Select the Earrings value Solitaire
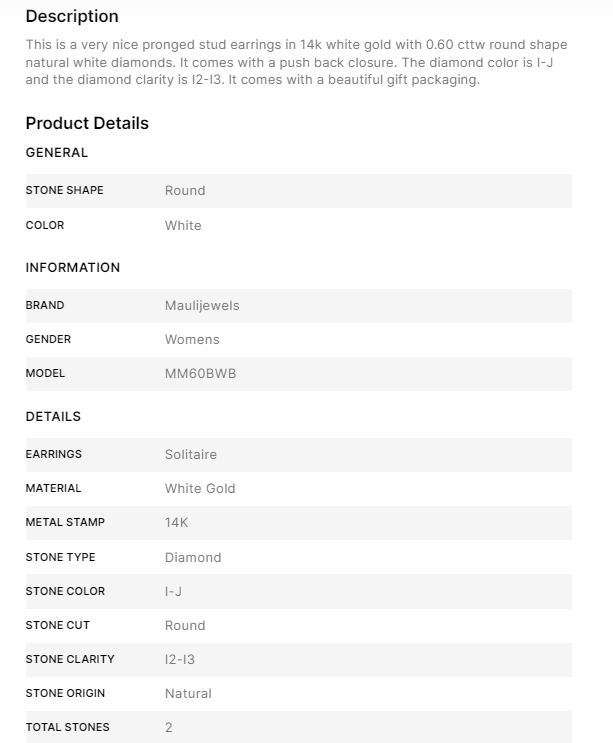Image resolution: width=613 pixels, height=743 pixels. (191, 455)
